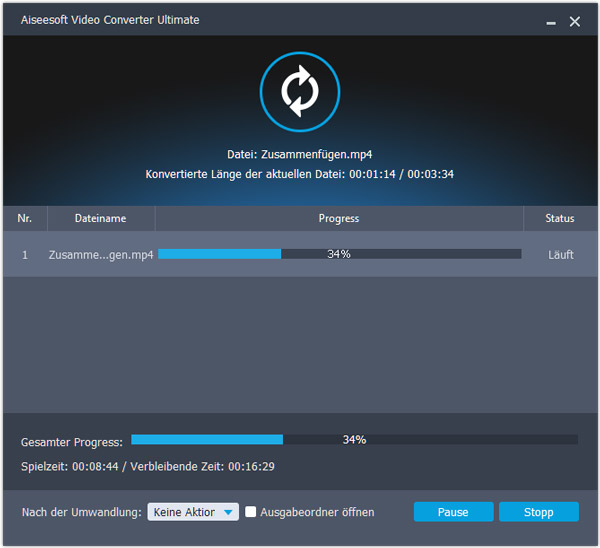The width and height of the screenshot is (600, 548).
Task: Select the Zusamme...gen.mp4 file row
Action: [100, 254]
